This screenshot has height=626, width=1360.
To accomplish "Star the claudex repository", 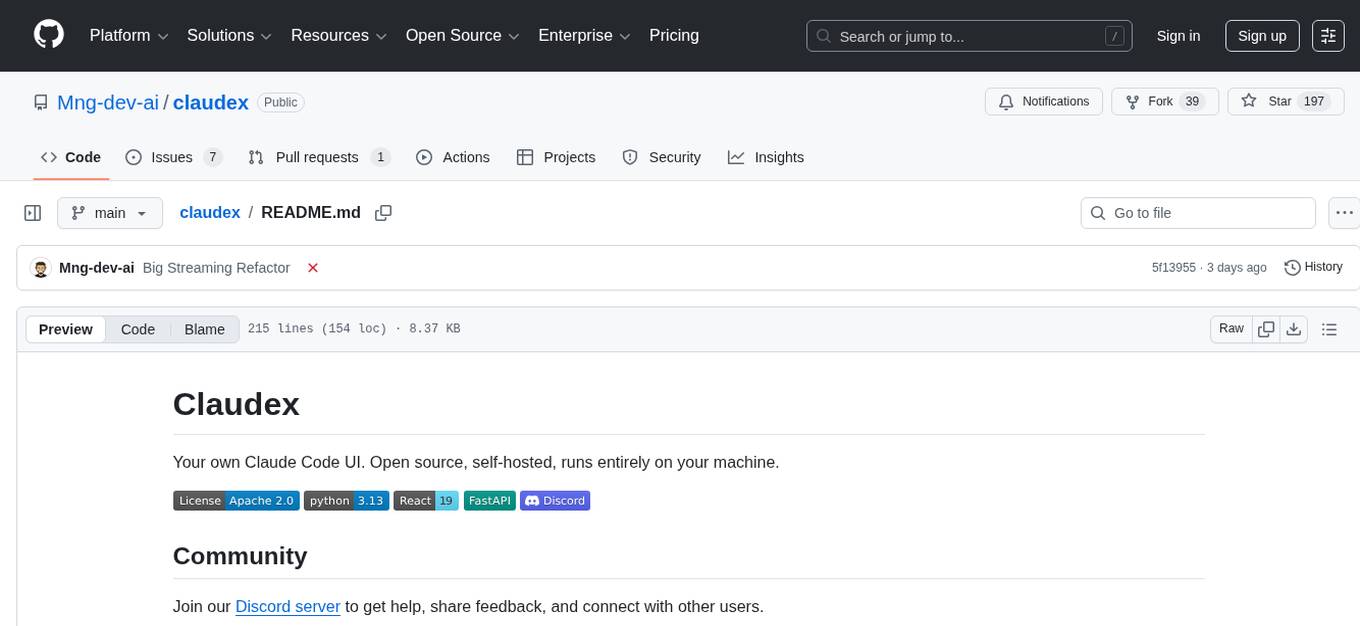I will 1272,101.
